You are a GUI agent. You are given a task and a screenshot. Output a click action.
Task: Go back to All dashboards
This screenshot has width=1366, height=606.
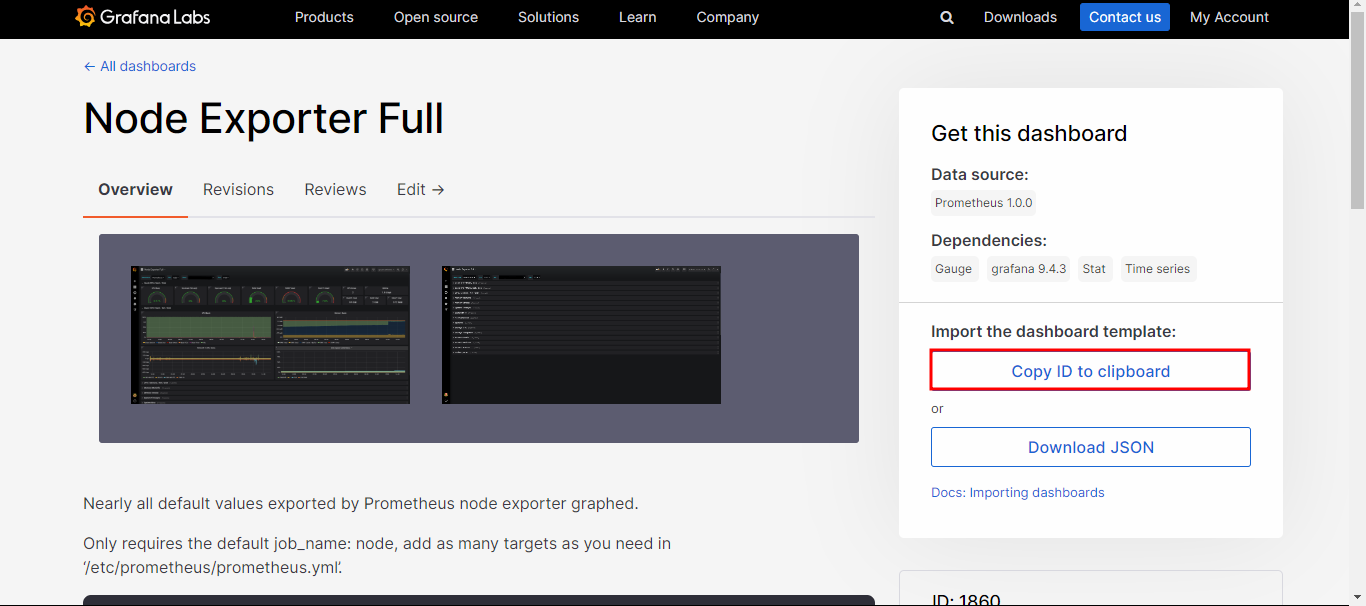click(140, 66)
